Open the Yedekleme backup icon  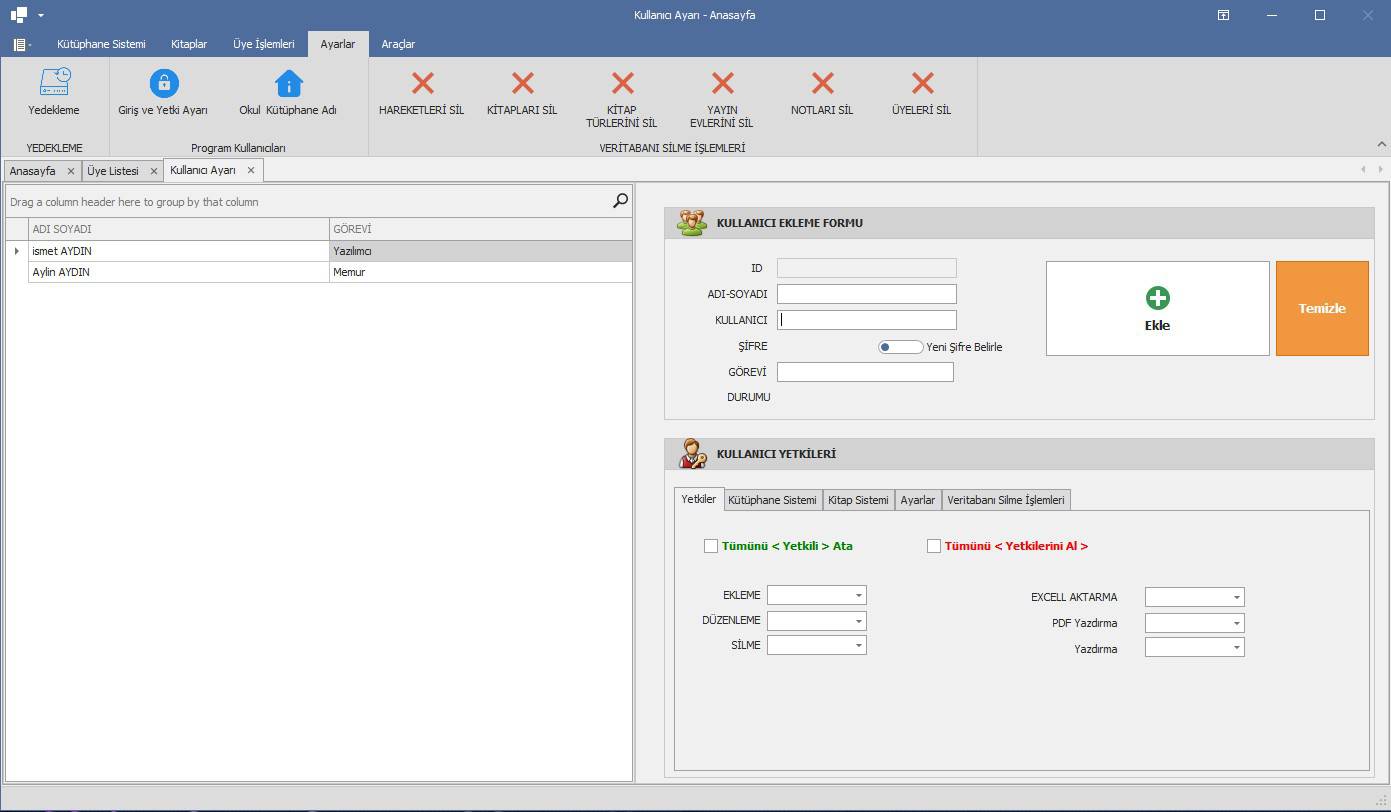coord(54,83)
